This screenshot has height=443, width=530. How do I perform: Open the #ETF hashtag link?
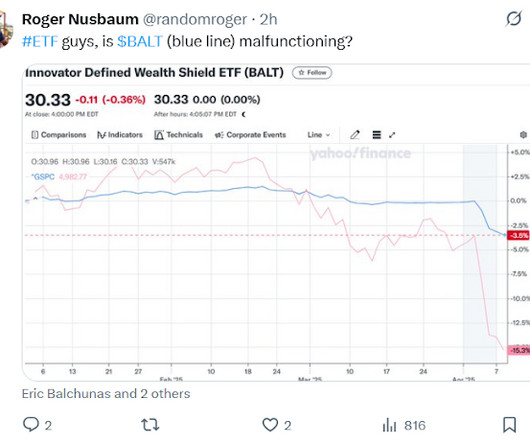[x=40, y=42]
